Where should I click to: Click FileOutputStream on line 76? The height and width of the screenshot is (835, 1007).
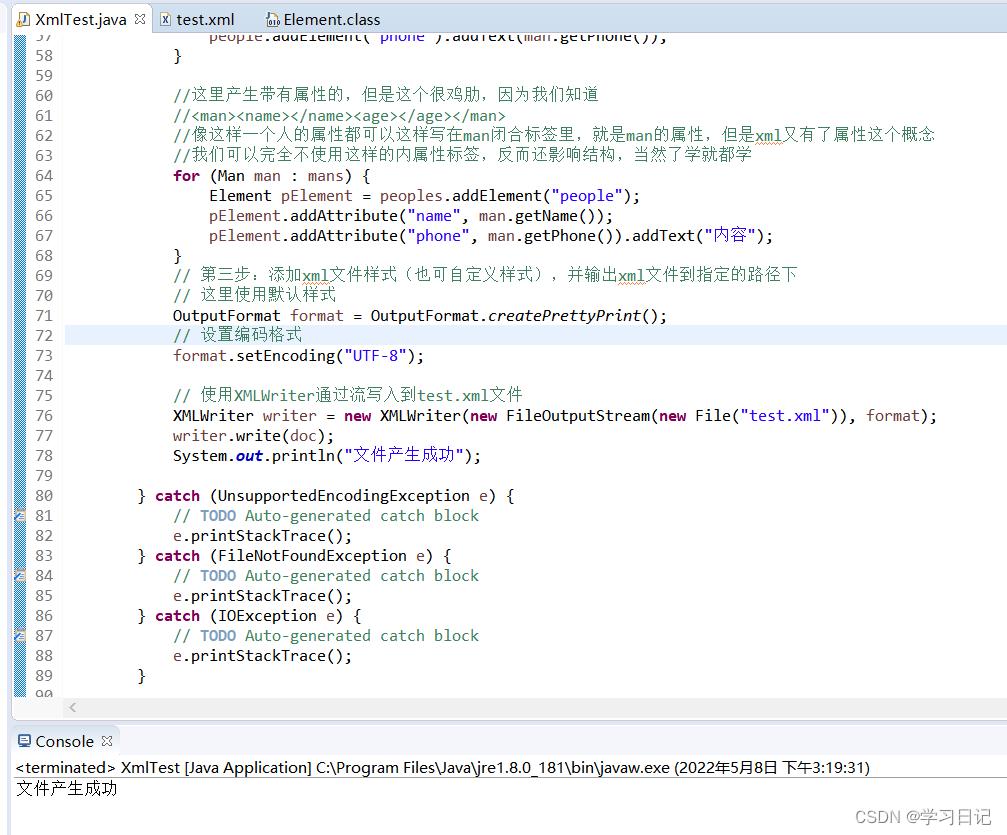click(578, 416)
